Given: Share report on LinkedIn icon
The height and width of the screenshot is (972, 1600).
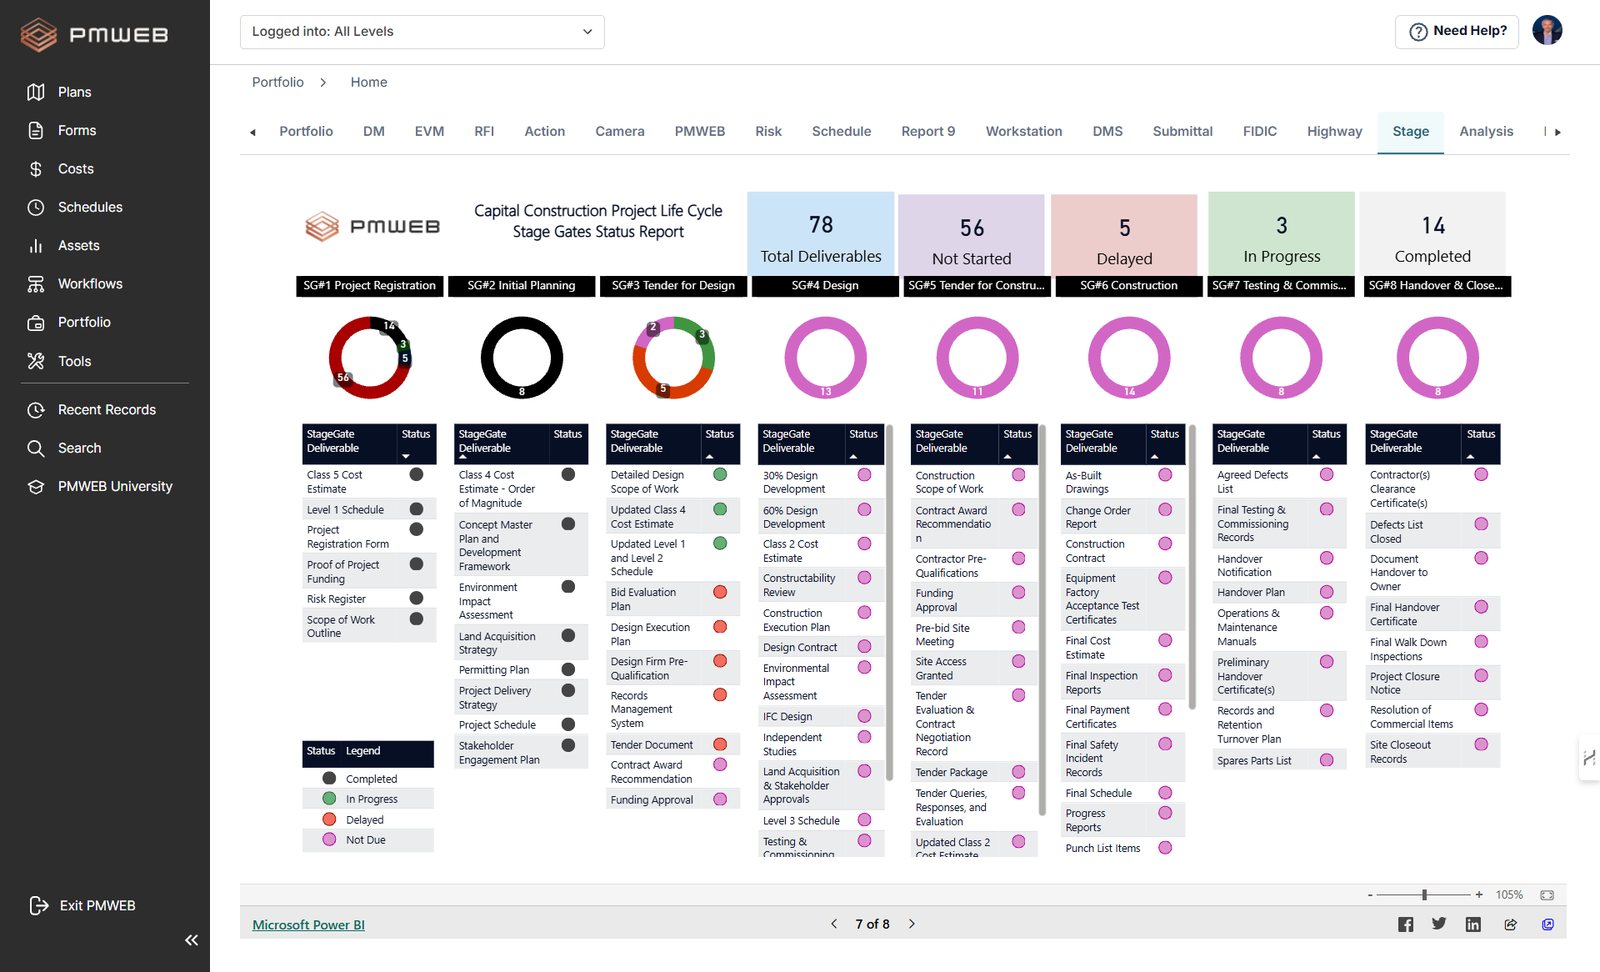Looking at the screenshot, I should click(1473, 924).
